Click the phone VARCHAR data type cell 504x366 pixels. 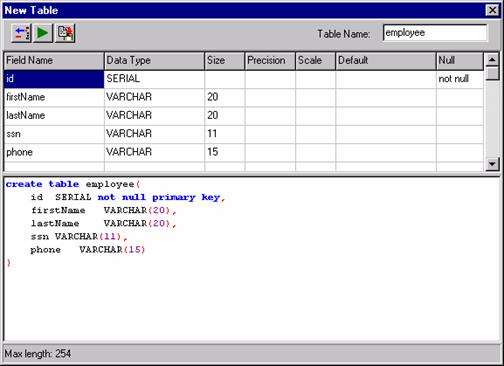[x=154, y=152]
